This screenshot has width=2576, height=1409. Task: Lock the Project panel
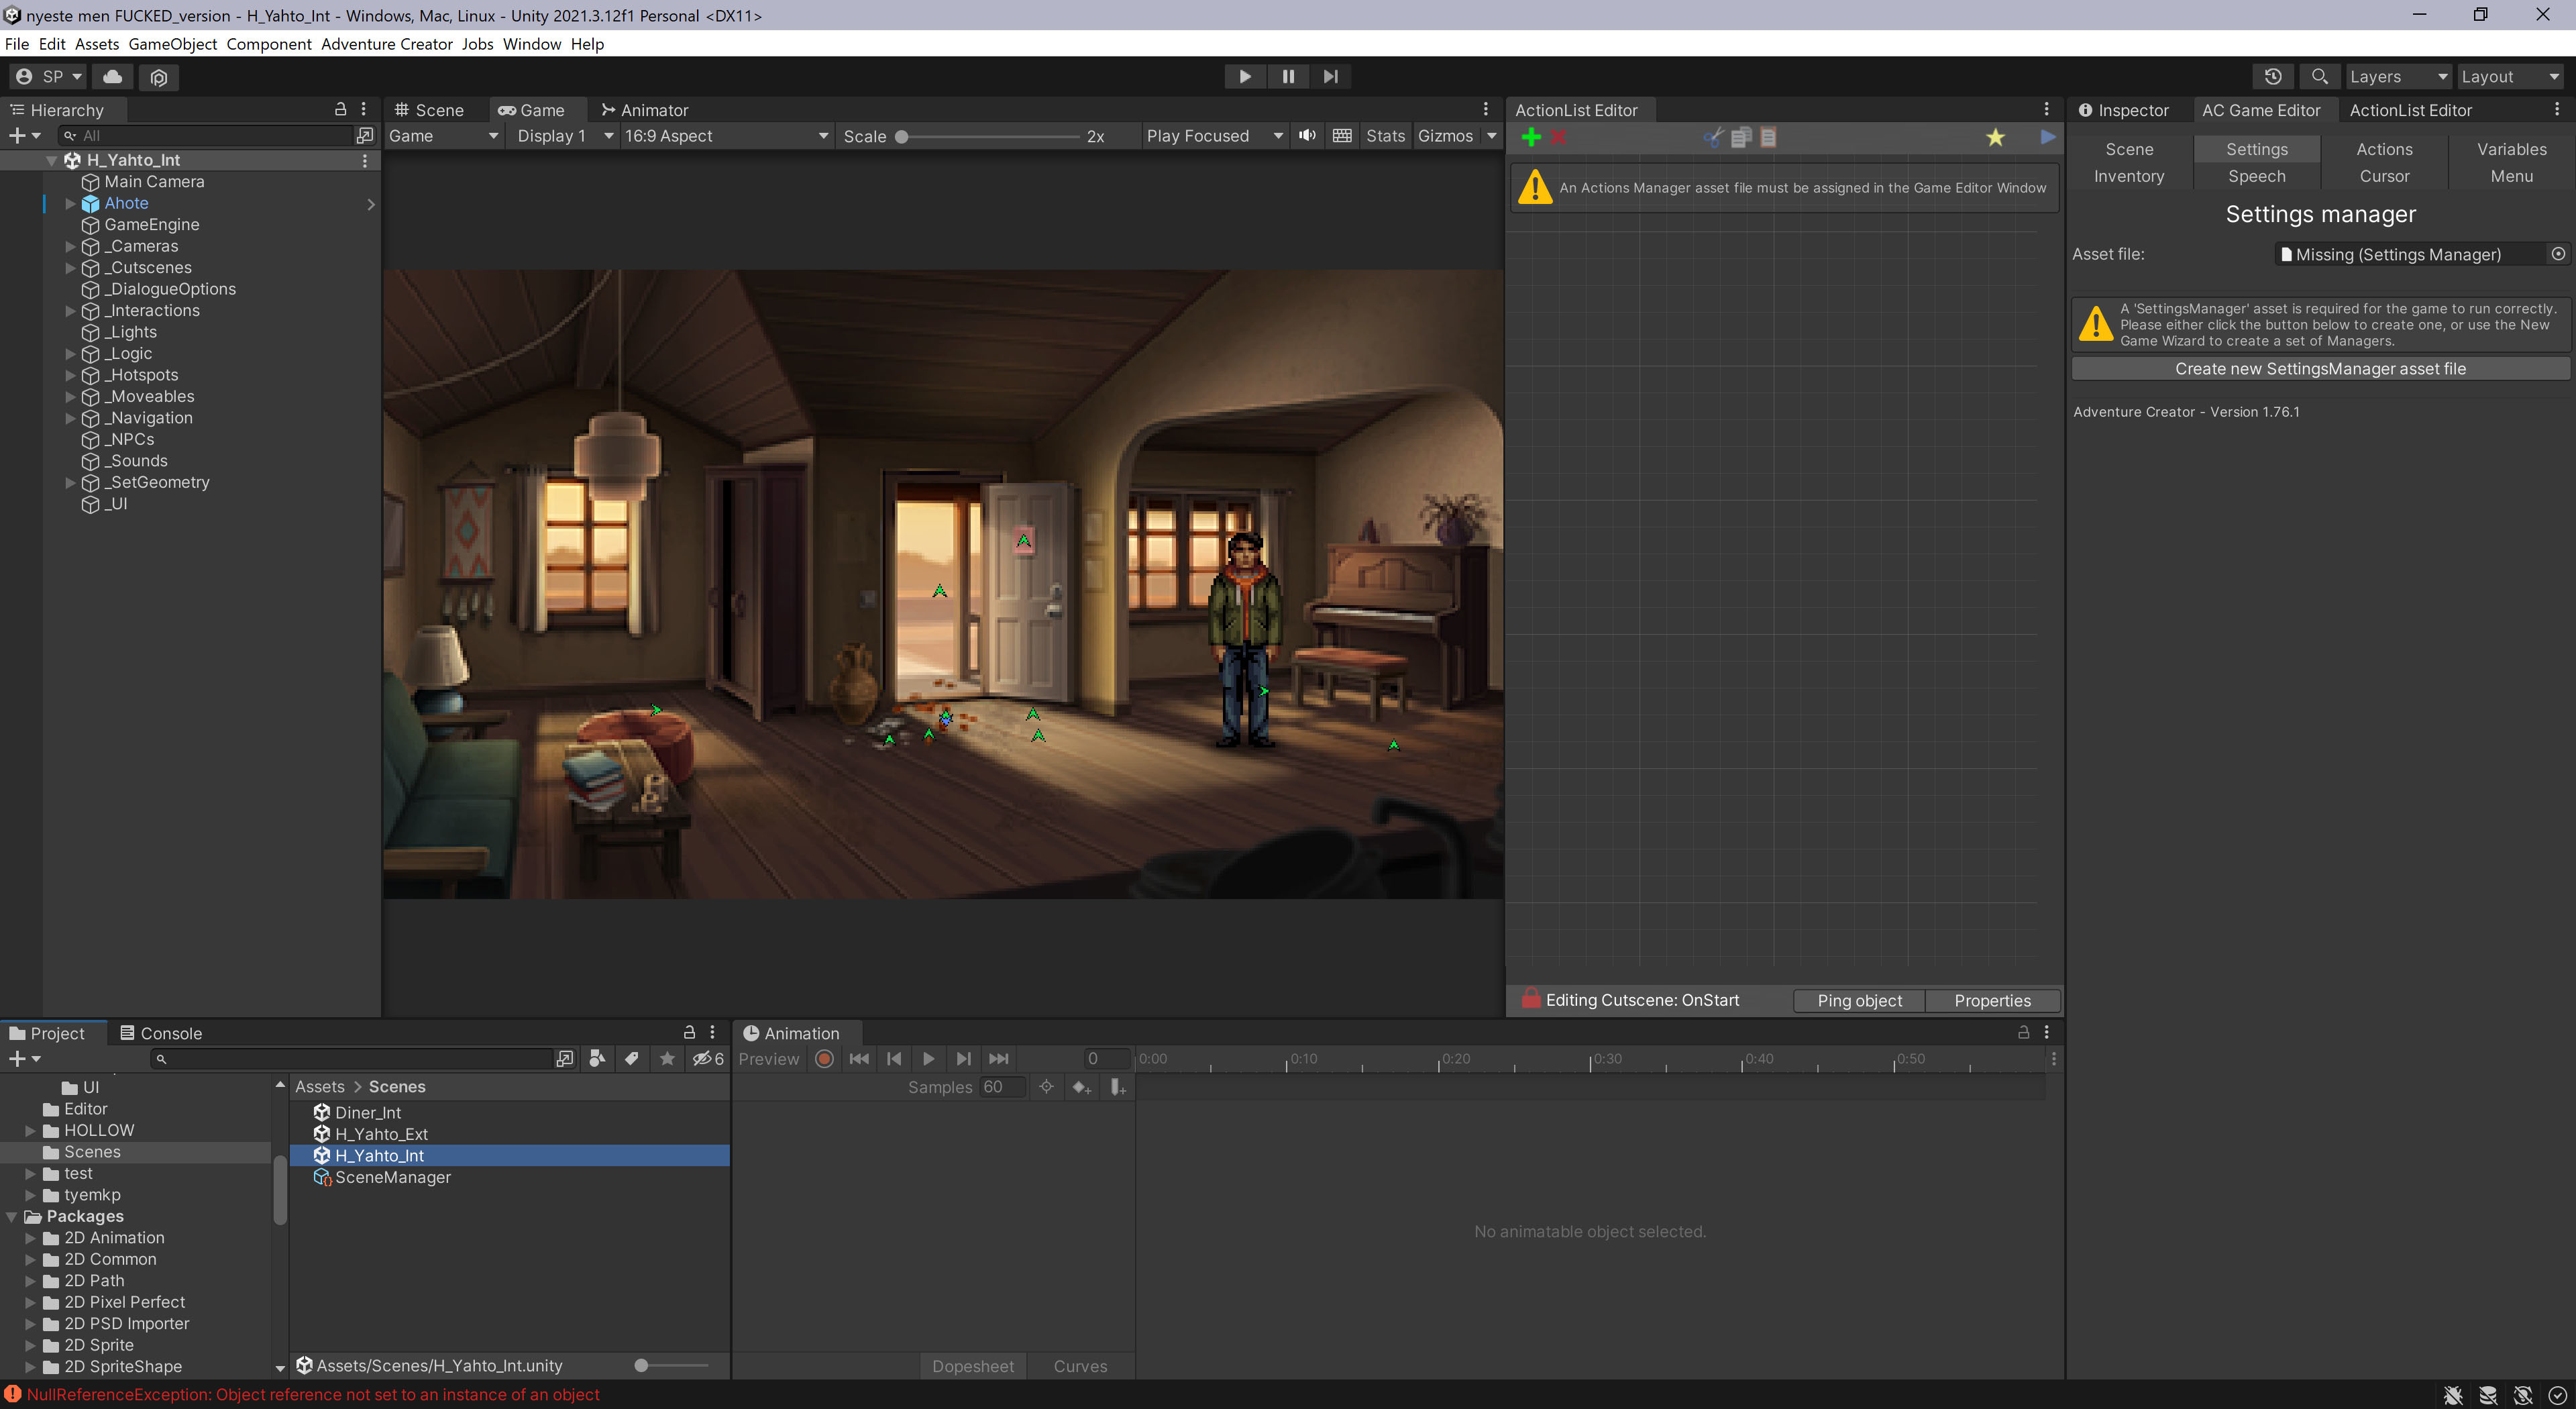coord(689,1032)
